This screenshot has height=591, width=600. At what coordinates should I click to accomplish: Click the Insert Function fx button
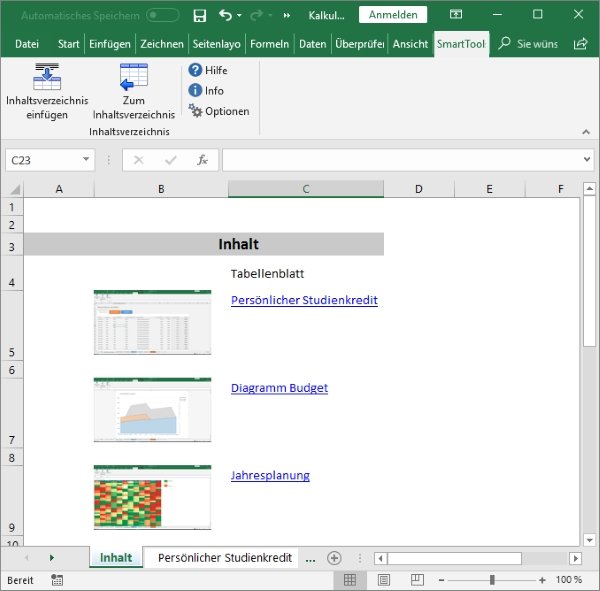(202, 160)
